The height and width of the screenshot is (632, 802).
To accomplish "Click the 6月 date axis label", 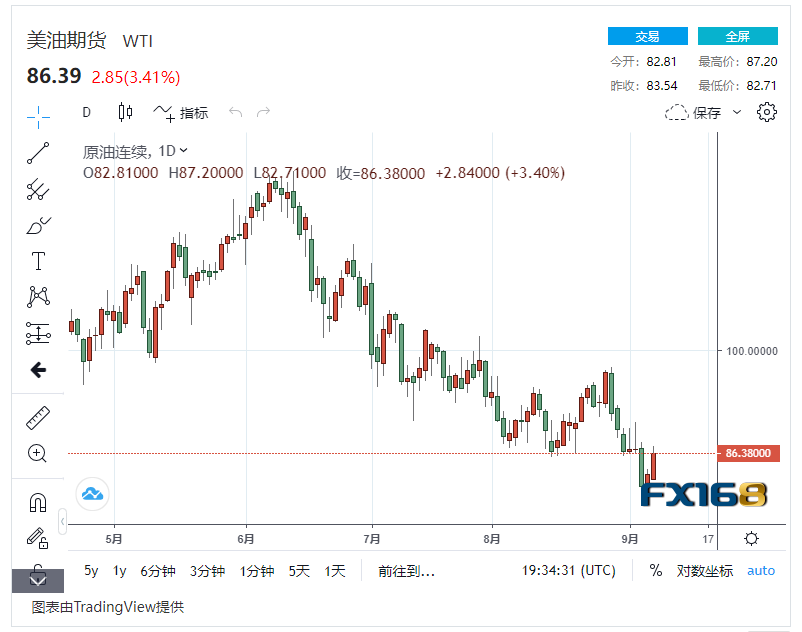I will (246, 539).
